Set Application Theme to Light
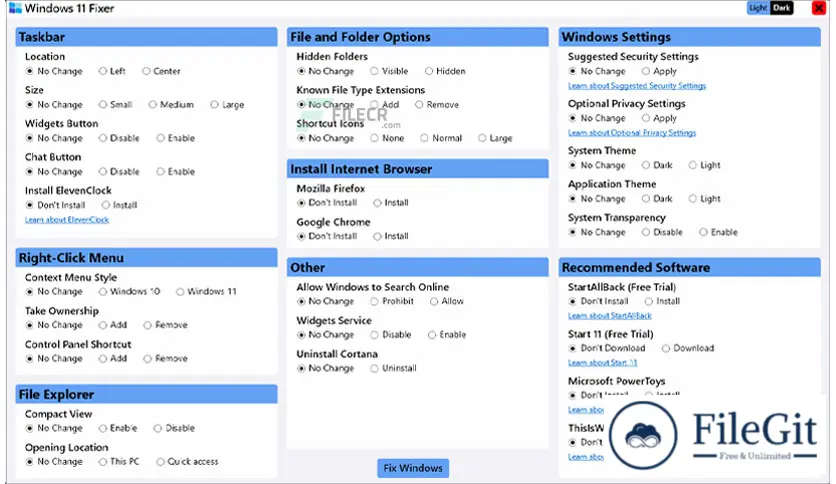The image size is (836, 484). click(704, 199)
